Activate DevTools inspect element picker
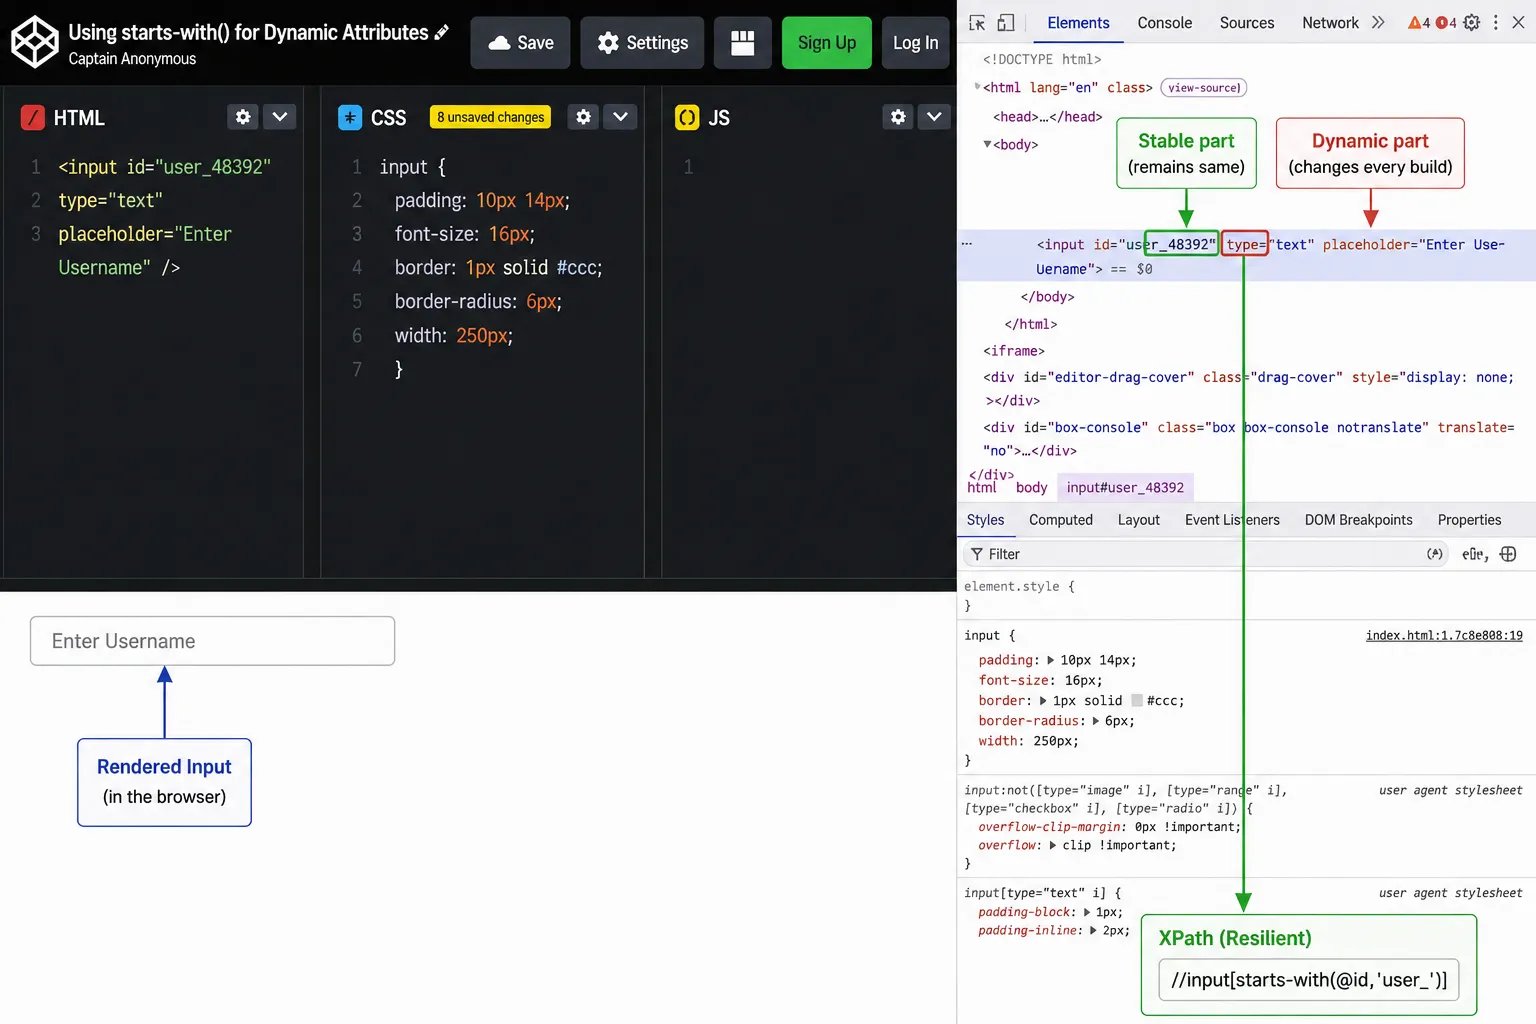 (x=977, y=22)
